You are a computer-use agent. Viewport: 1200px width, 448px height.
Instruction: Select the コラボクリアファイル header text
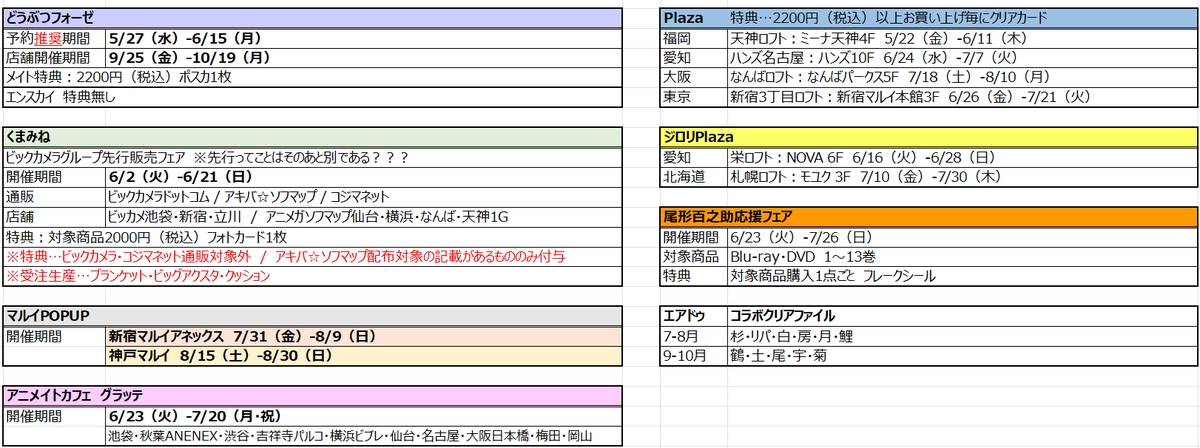(783, 315)
